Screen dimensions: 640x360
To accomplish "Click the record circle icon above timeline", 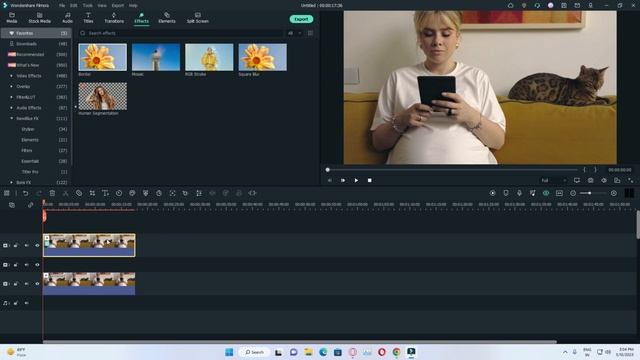I will (493, 193).
